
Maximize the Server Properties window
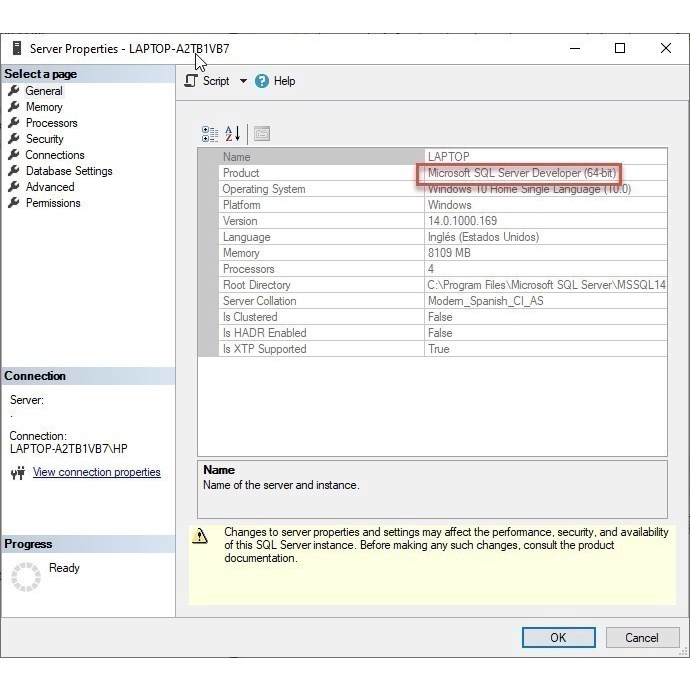[x=619, y=48]
